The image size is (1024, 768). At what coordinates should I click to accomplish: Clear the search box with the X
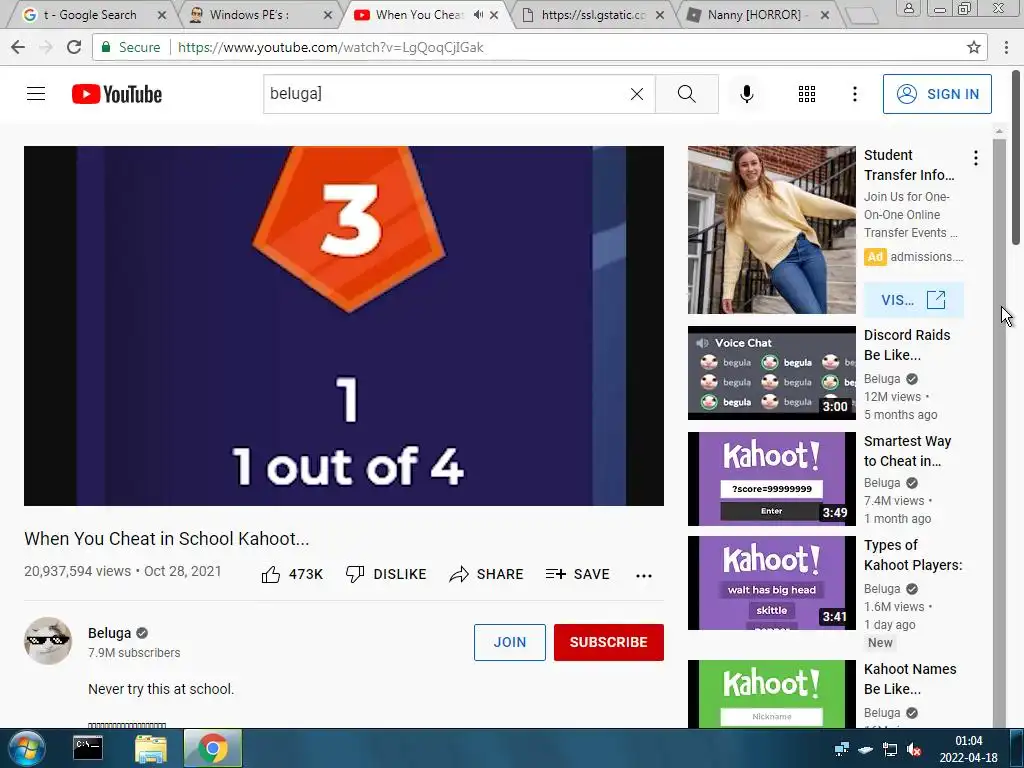(x=637, y=94)
